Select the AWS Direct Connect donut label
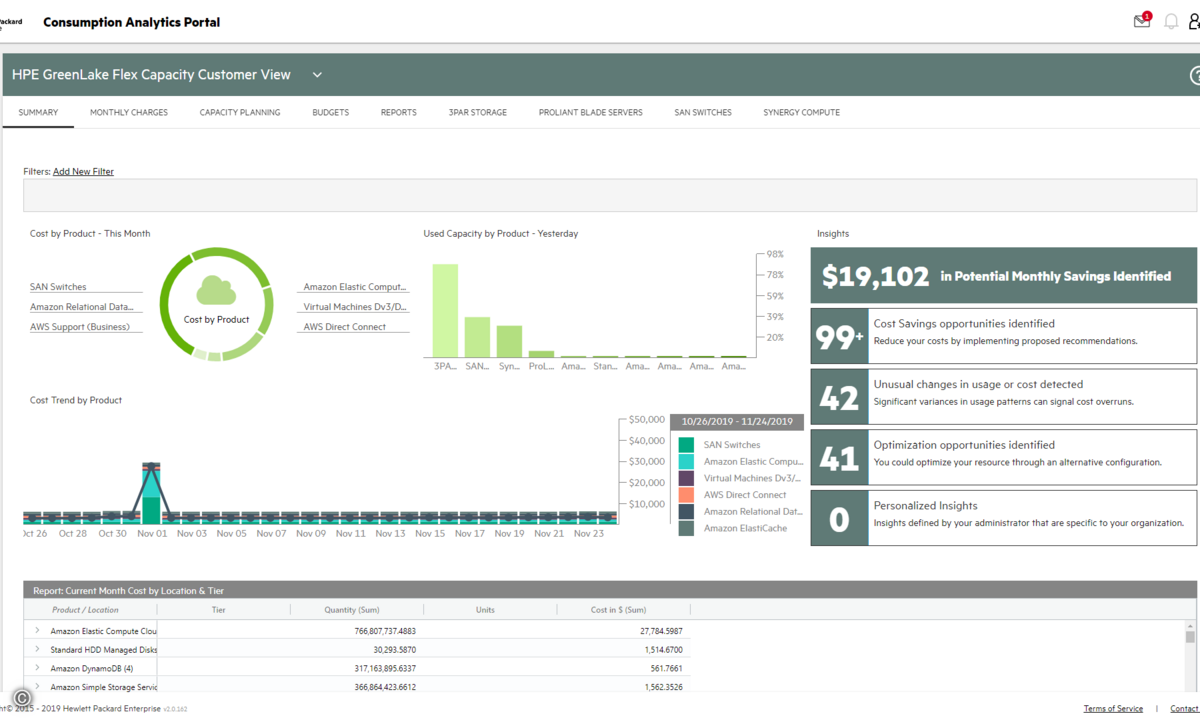 (x=345, y=327)
